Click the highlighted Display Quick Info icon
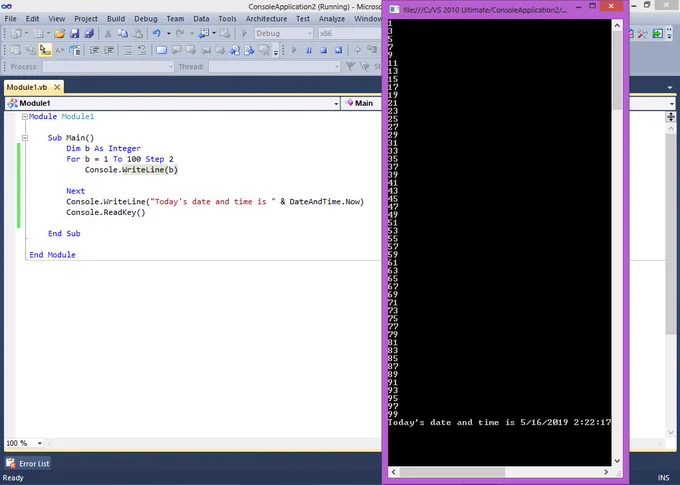 point(45,50)
